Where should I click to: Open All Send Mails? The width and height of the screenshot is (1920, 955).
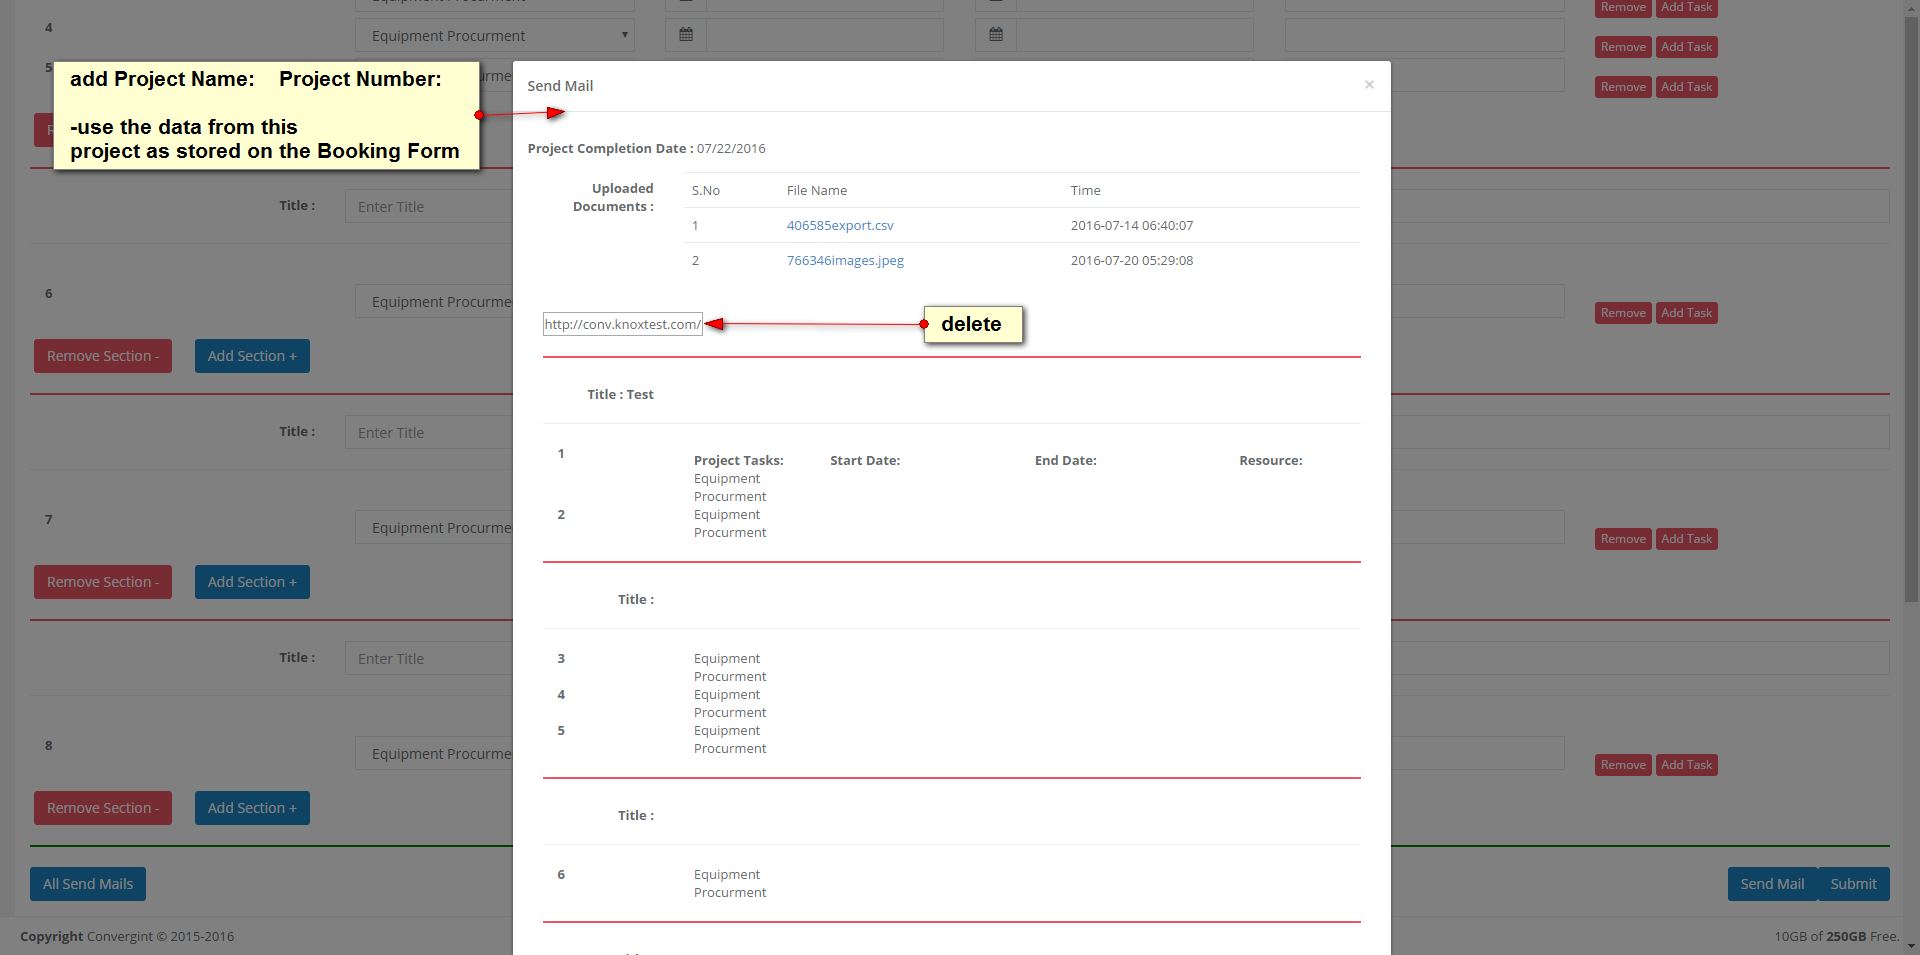coord(88,884)
